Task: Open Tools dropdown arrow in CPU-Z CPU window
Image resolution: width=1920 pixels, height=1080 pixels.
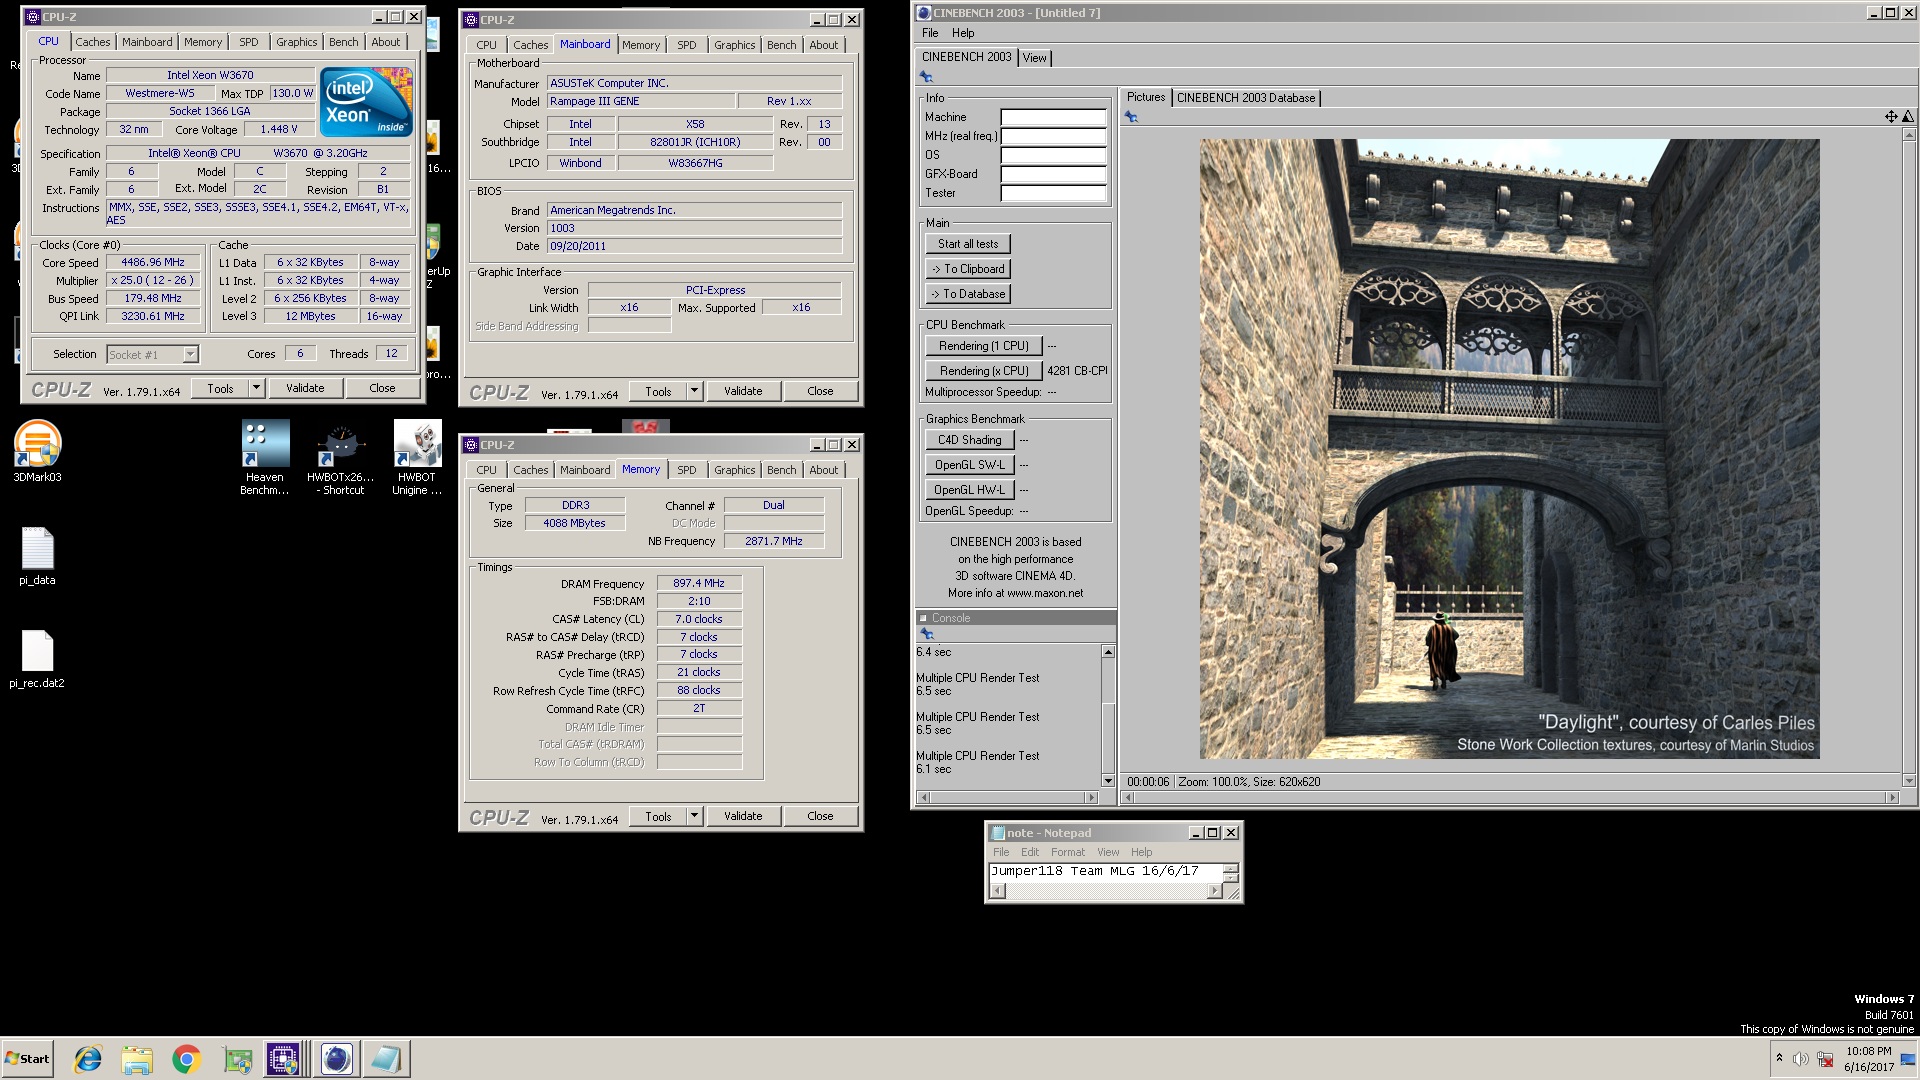Action: coord(256,388)
